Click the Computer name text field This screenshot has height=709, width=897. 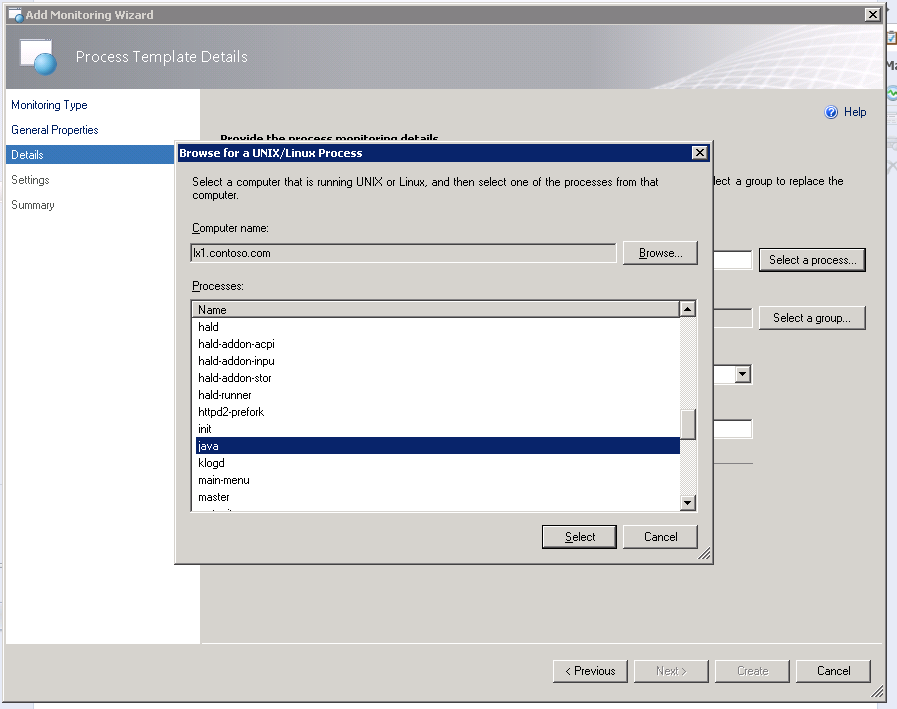[403, 253]
